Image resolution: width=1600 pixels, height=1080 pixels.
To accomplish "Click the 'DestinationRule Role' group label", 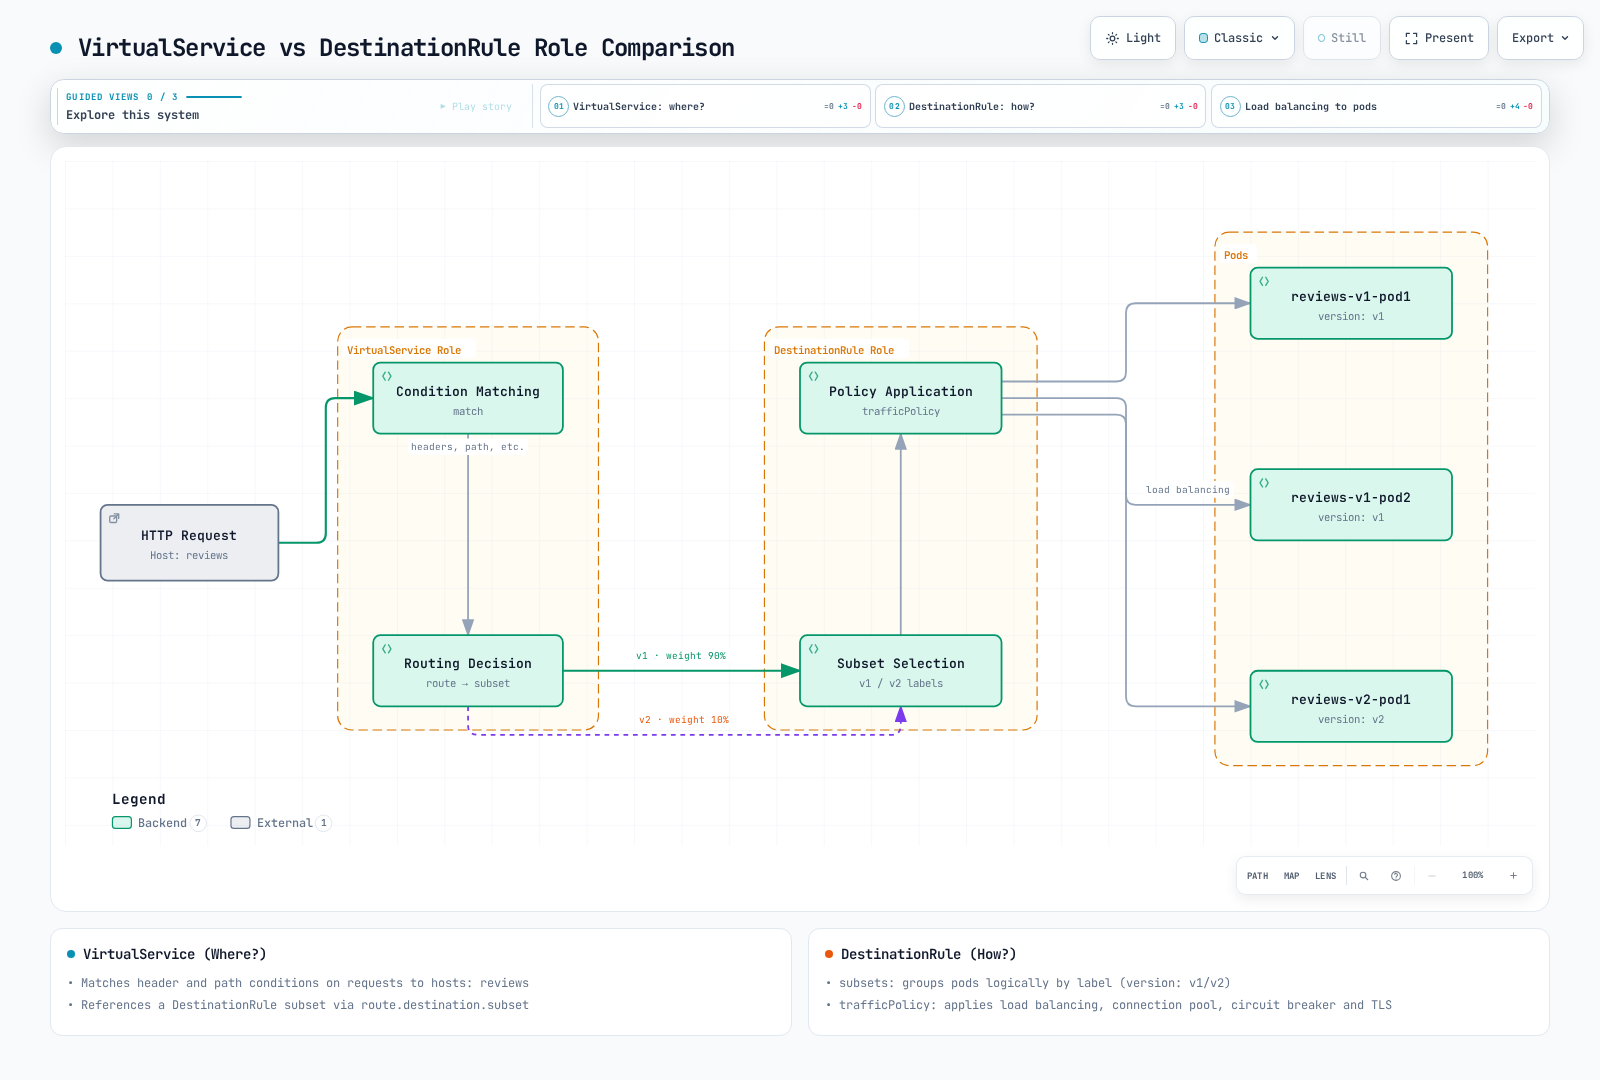I will coord(834,350).
